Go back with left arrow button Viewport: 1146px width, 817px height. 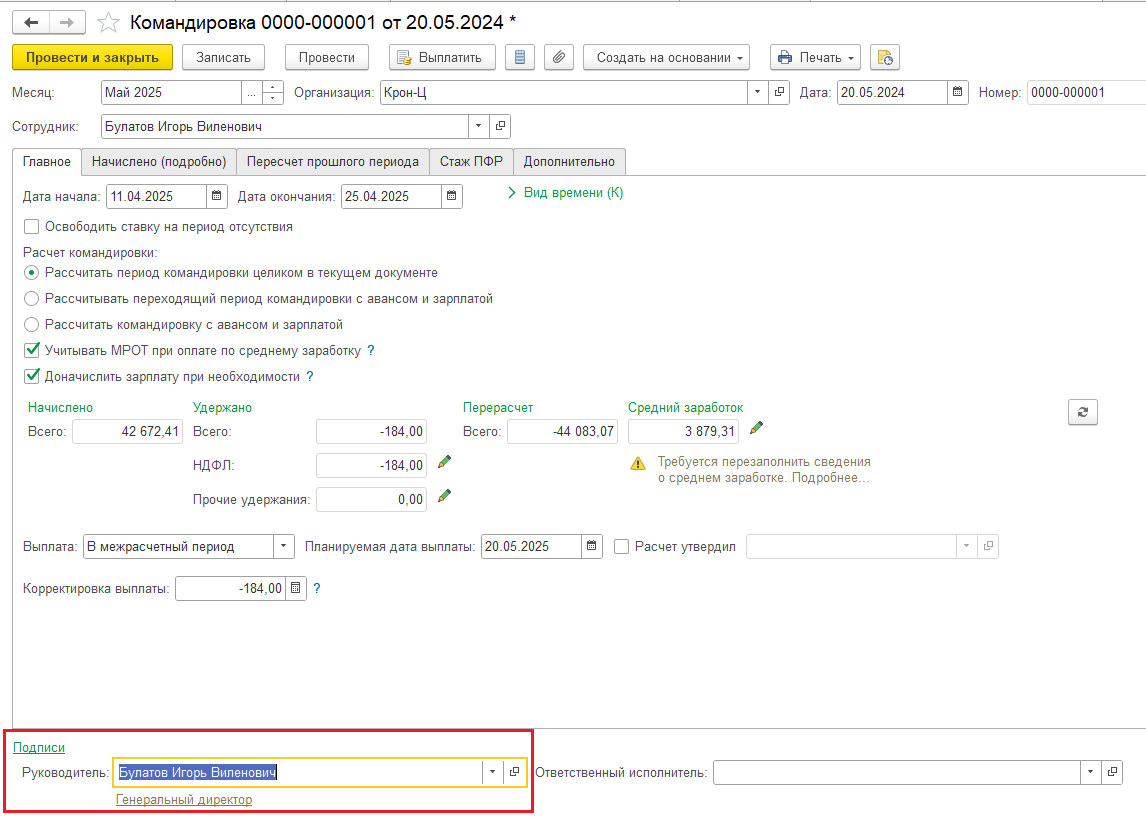coord(31,22)
